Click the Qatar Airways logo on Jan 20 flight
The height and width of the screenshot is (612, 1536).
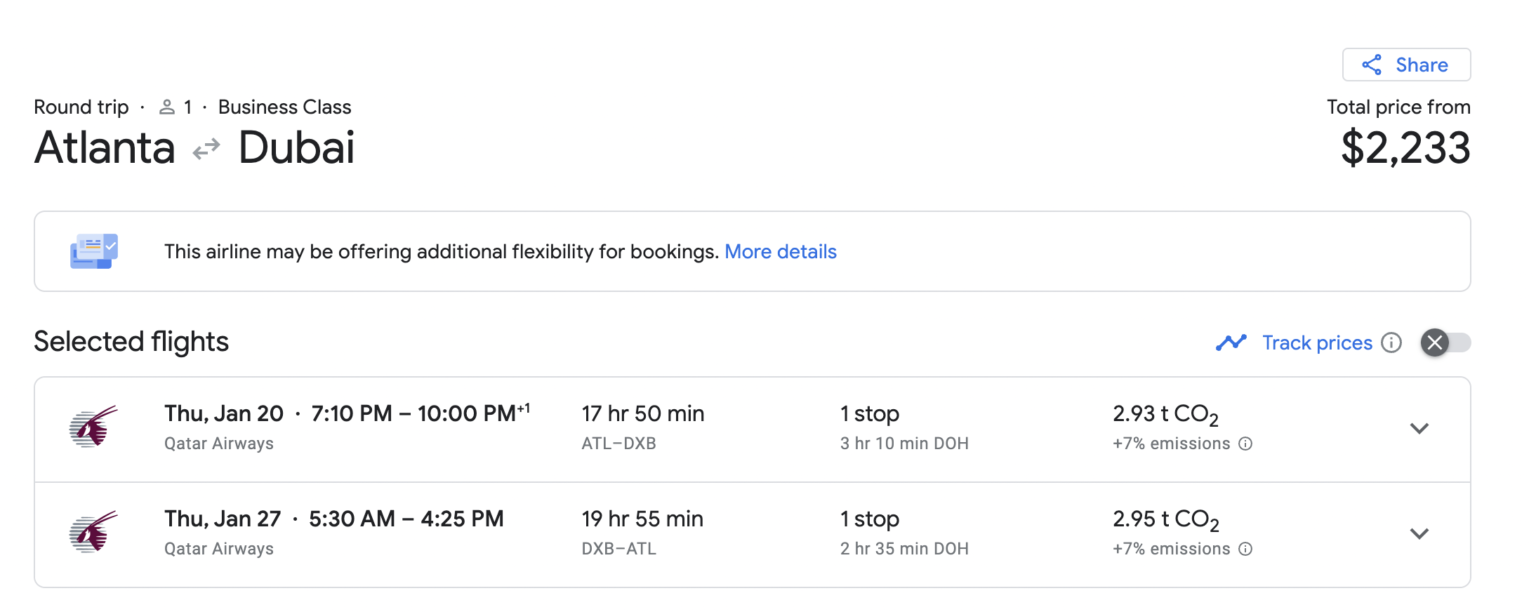pyautogui.click(x=93, y=427)
